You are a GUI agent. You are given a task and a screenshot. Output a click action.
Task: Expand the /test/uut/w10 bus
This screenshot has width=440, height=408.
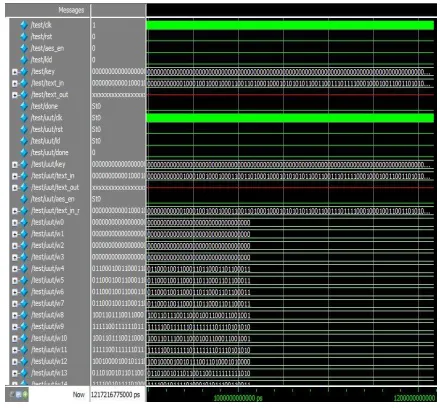(15, 339)
